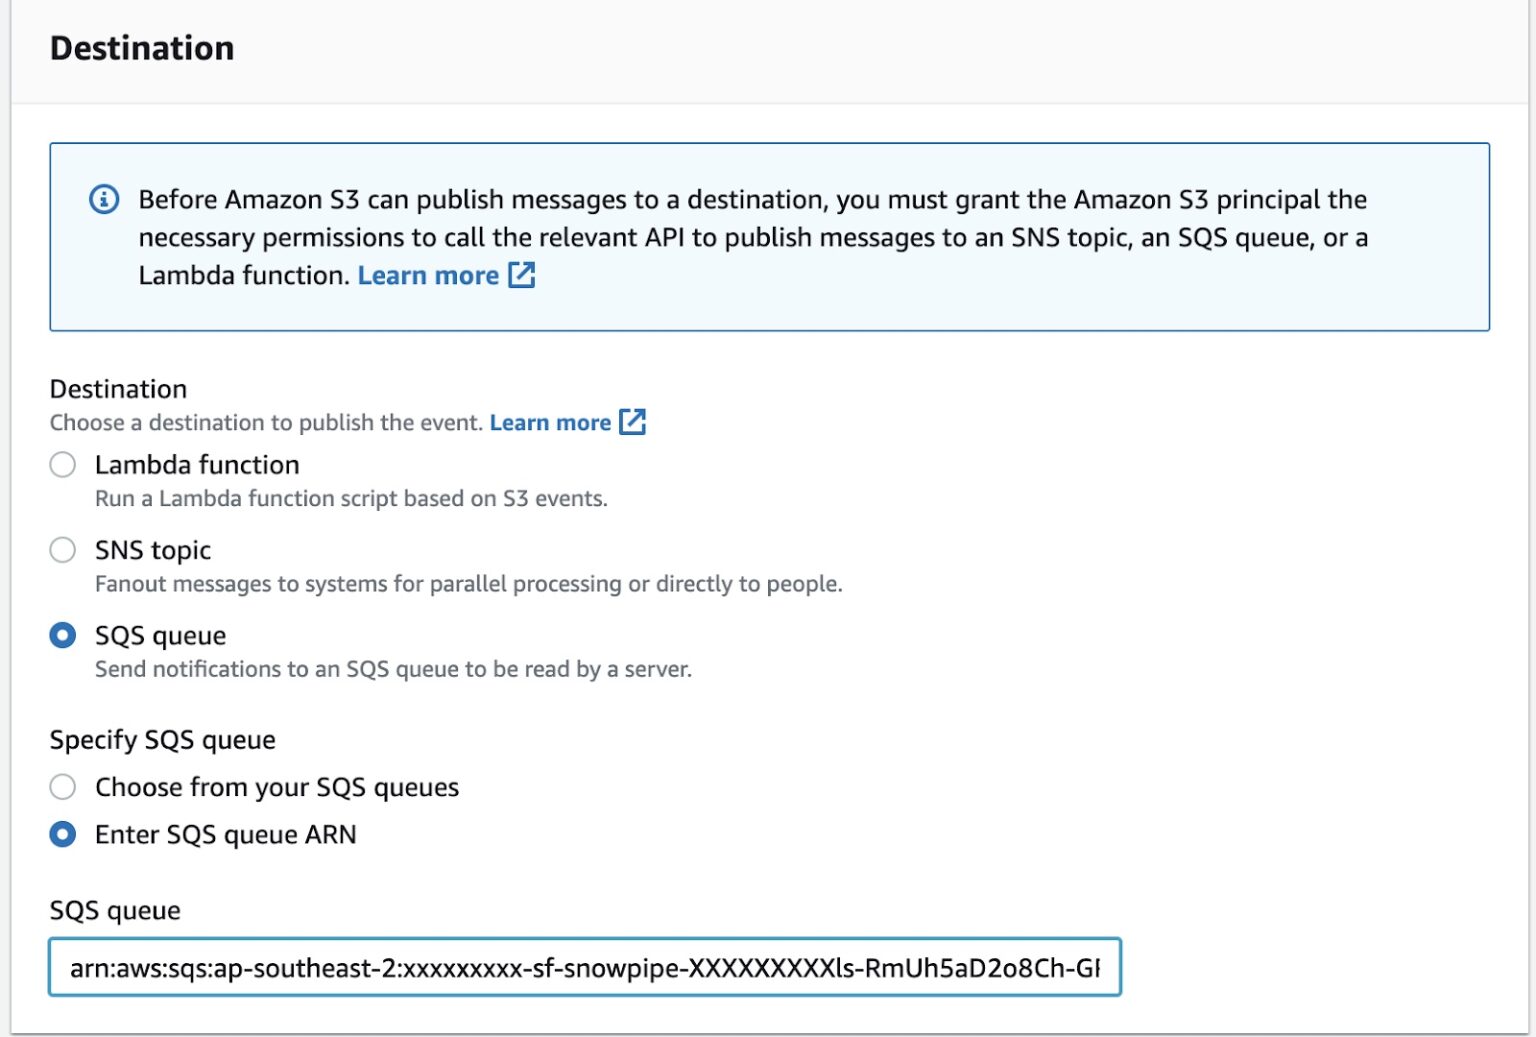Choose the 'Choose from your SQS queues' option

click(62, 787)
